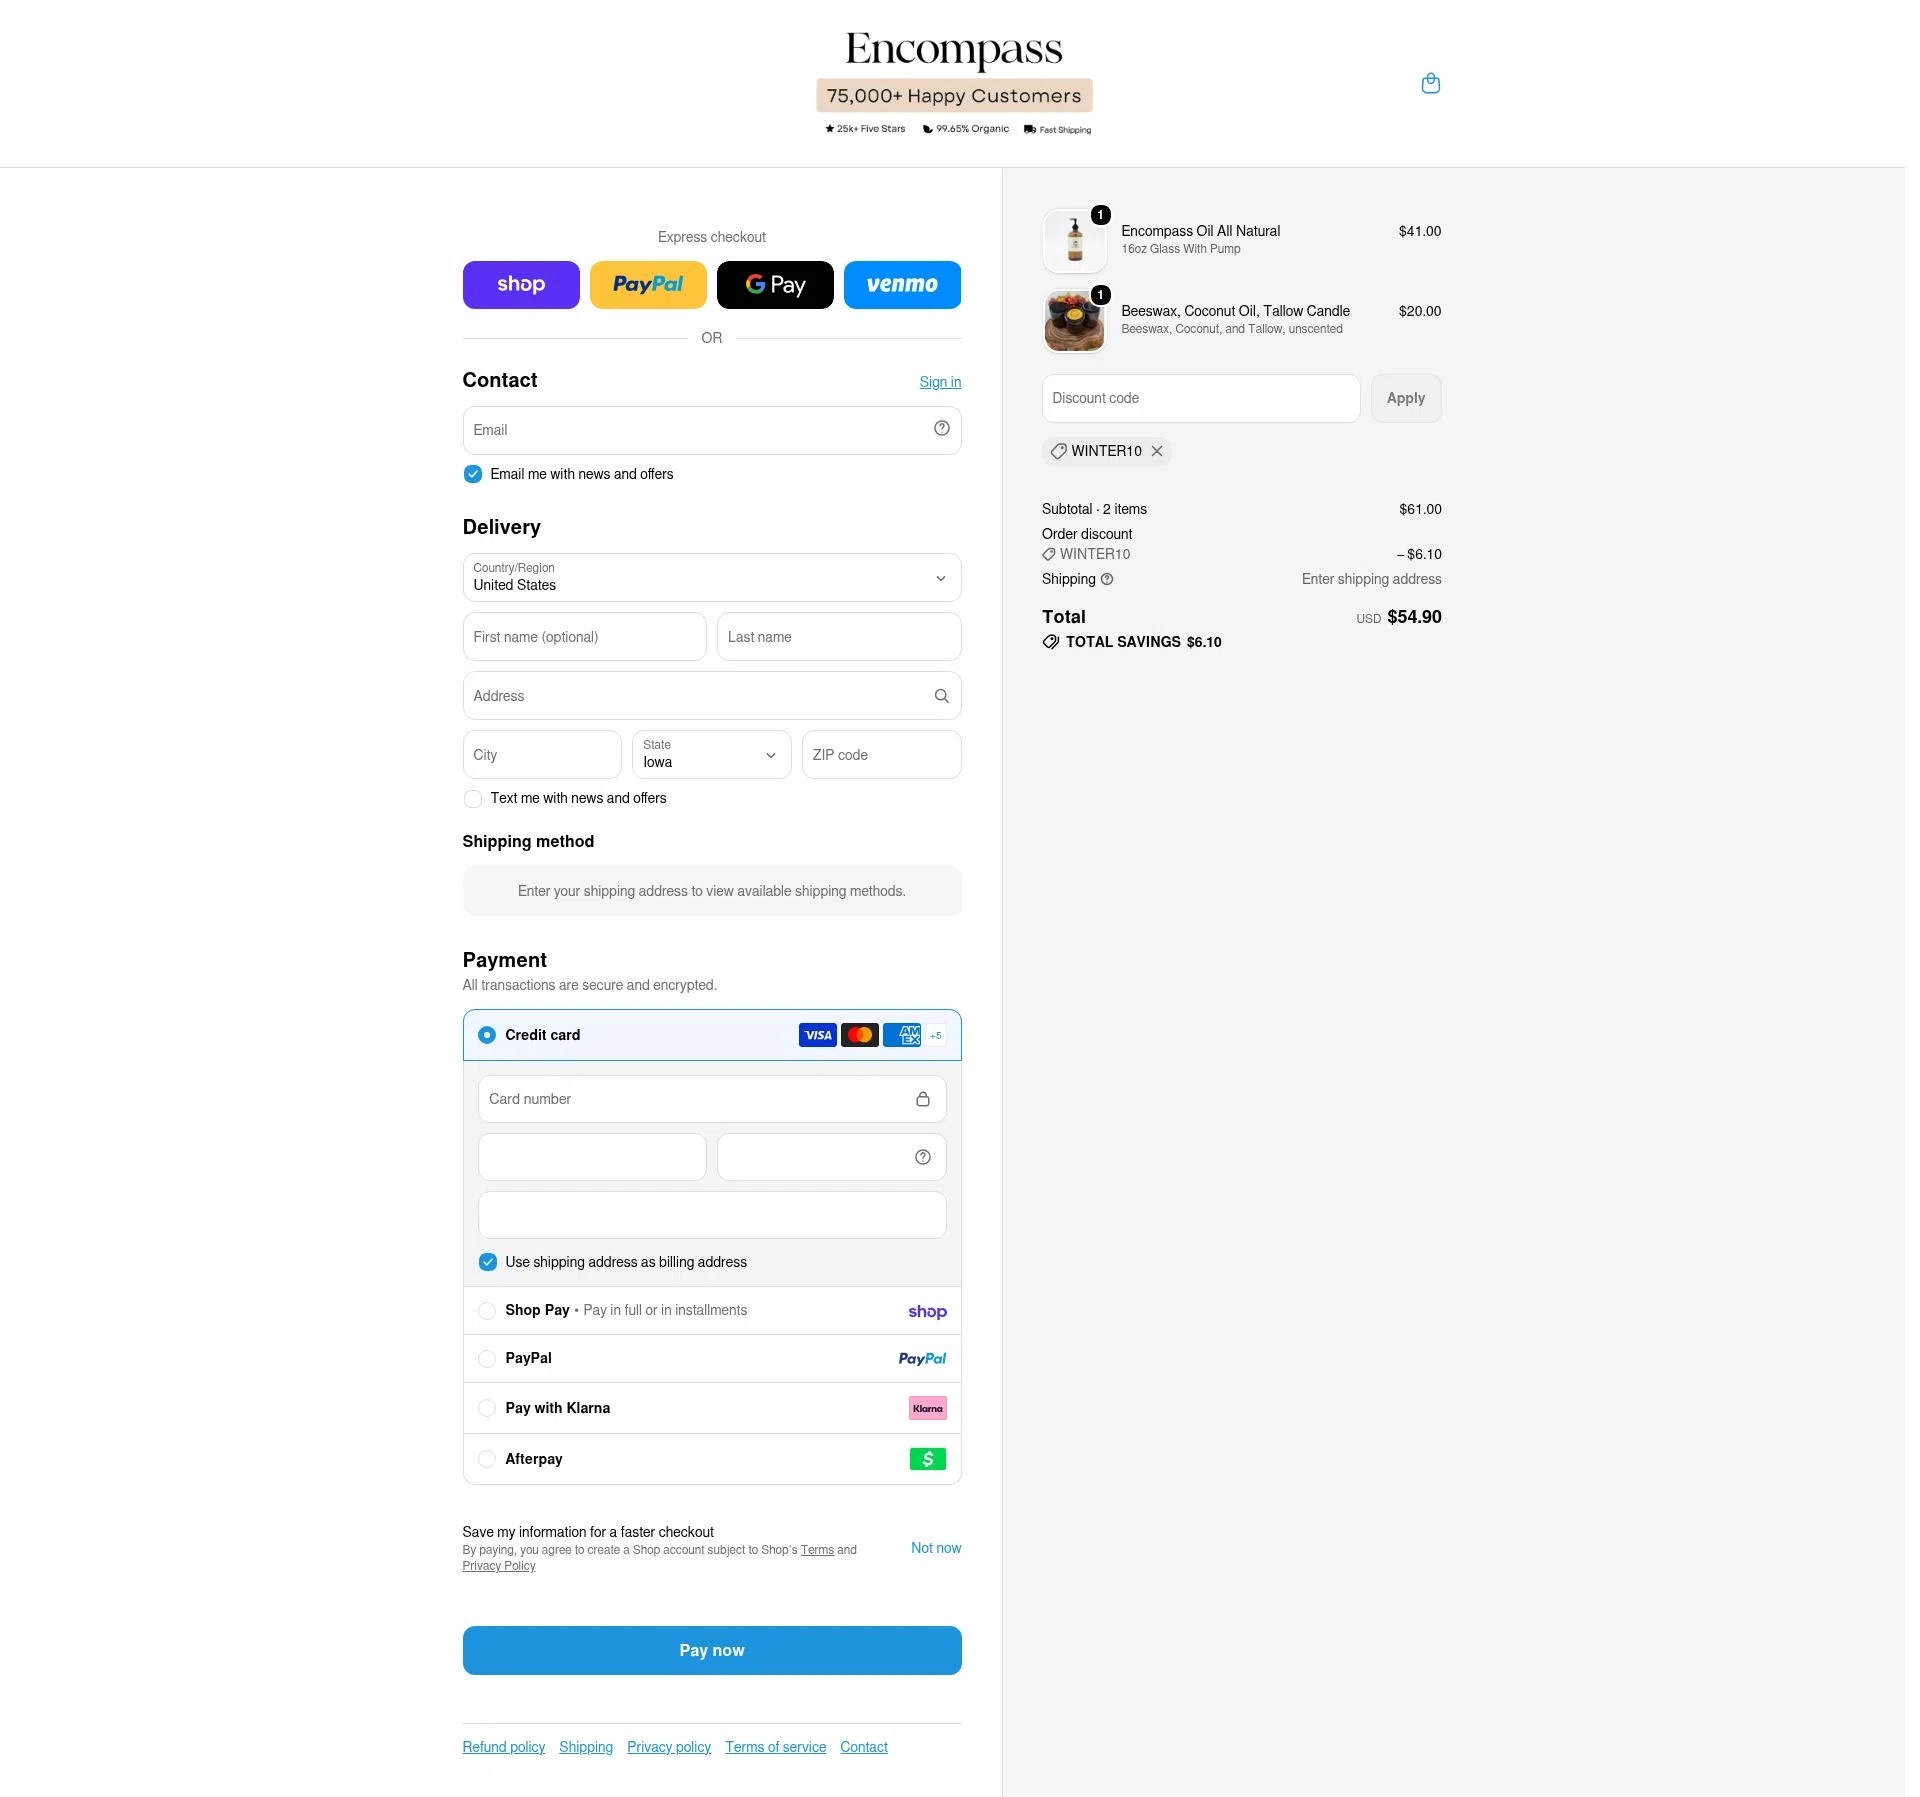Click the "$54.90" total amount
Image resolution: width=1920 pixels, height=1797 pixels.
(1414, 617)
